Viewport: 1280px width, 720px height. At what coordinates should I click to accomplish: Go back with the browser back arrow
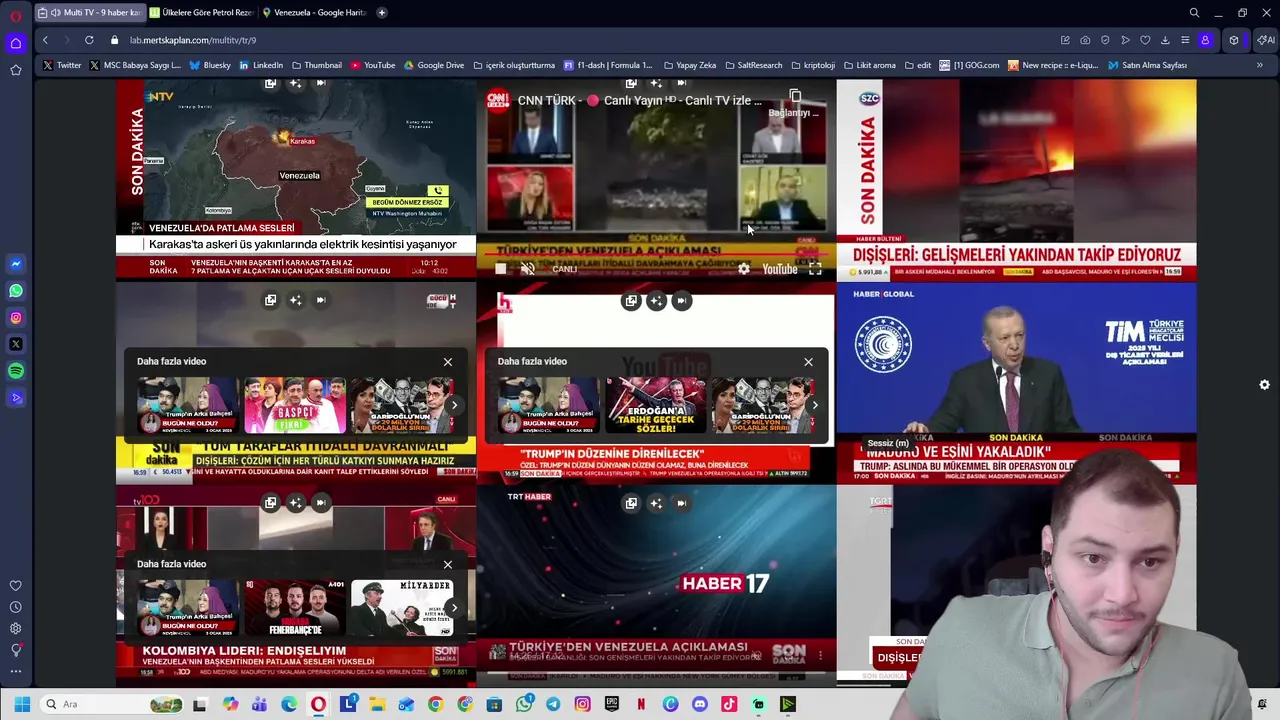click(x=45, y=40)
